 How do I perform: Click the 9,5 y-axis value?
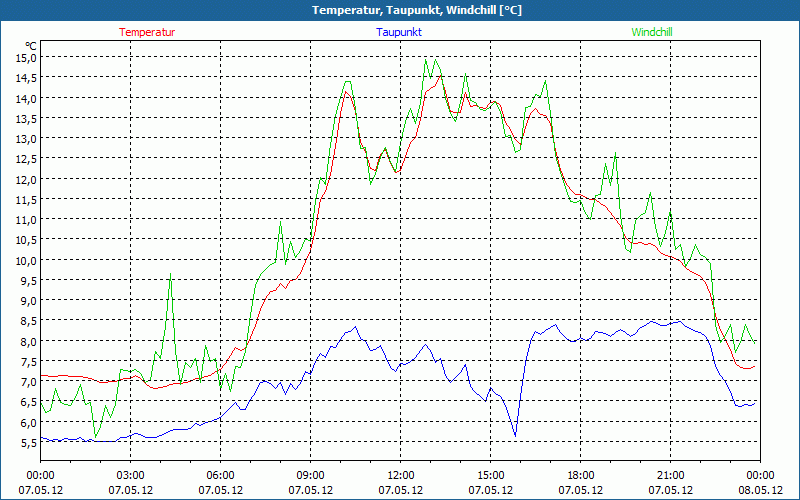(x=29, y=281)
